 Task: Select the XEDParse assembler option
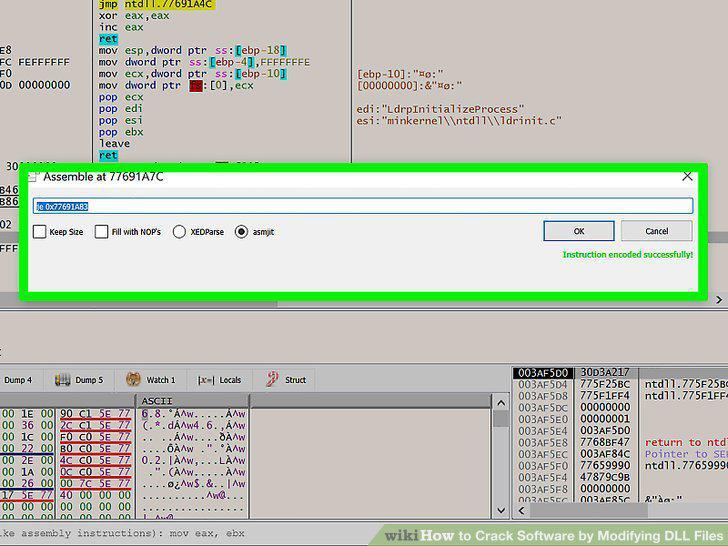pyautogui.click(x=179, y=232)
